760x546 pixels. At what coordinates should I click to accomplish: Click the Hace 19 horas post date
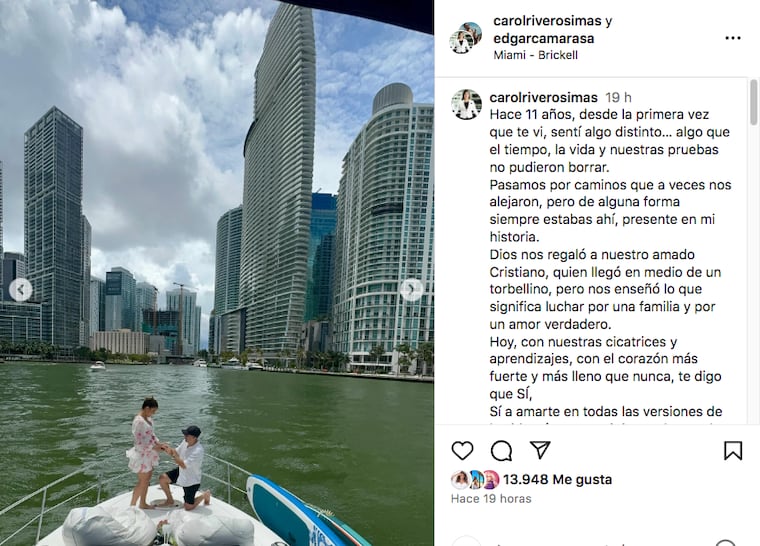[x=491, y=498]
